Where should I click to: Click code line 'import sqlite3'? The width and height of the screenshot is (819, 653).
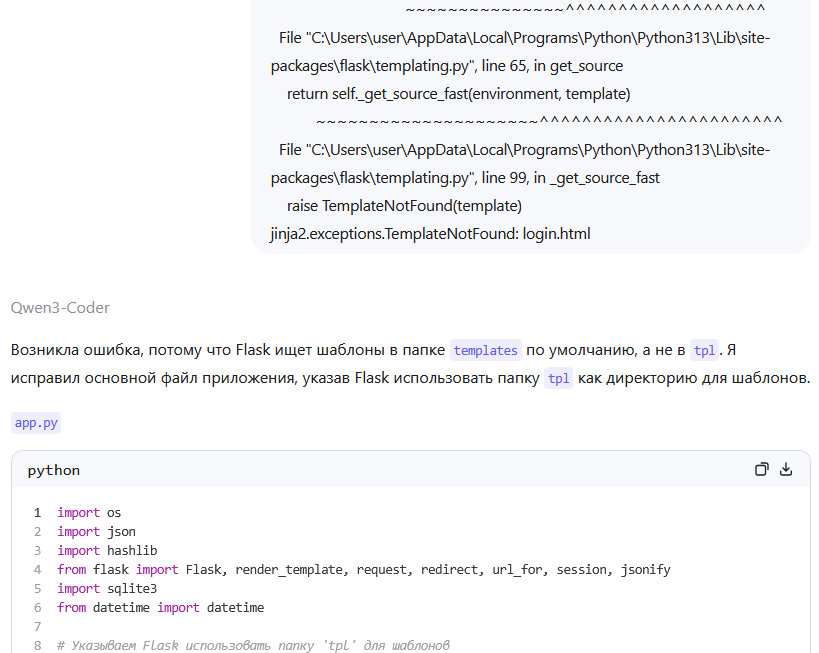pyautogui.click(x=107, y=589)
